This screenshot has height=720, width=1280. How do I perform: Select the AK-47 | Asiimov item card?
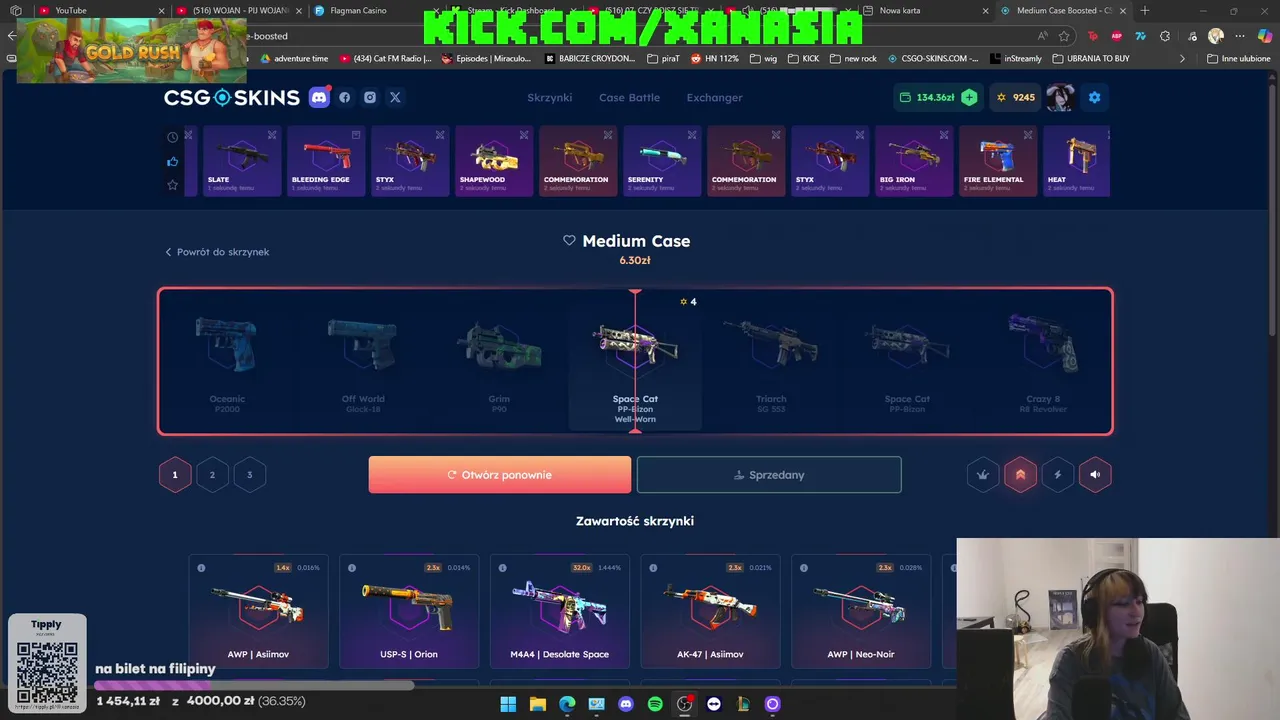pos(710,611)
